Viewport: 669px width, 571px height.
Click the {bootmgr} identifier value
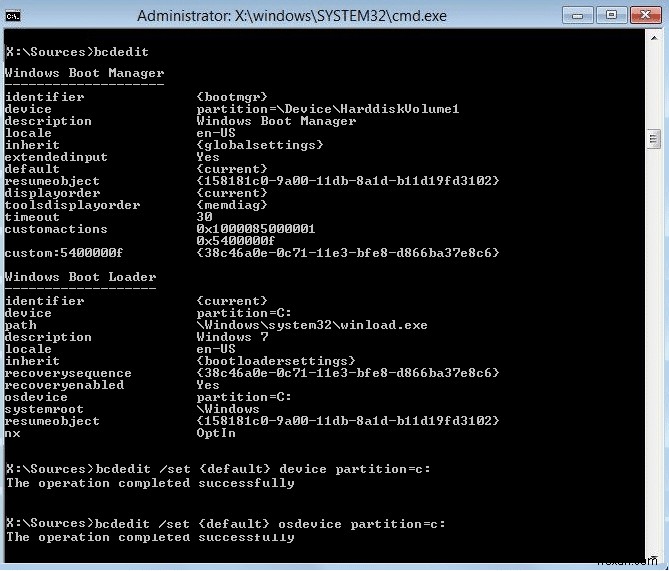232,97
